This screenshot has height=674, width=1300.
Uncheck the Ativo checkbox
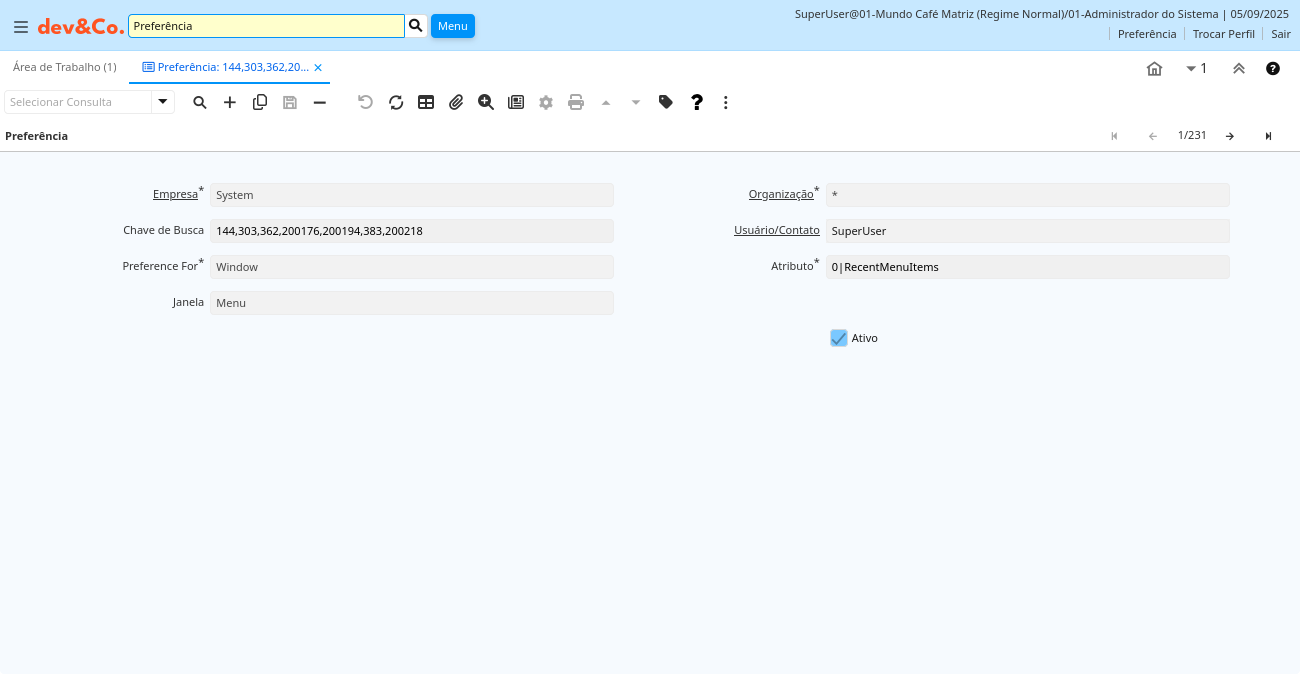coord(839,338)
